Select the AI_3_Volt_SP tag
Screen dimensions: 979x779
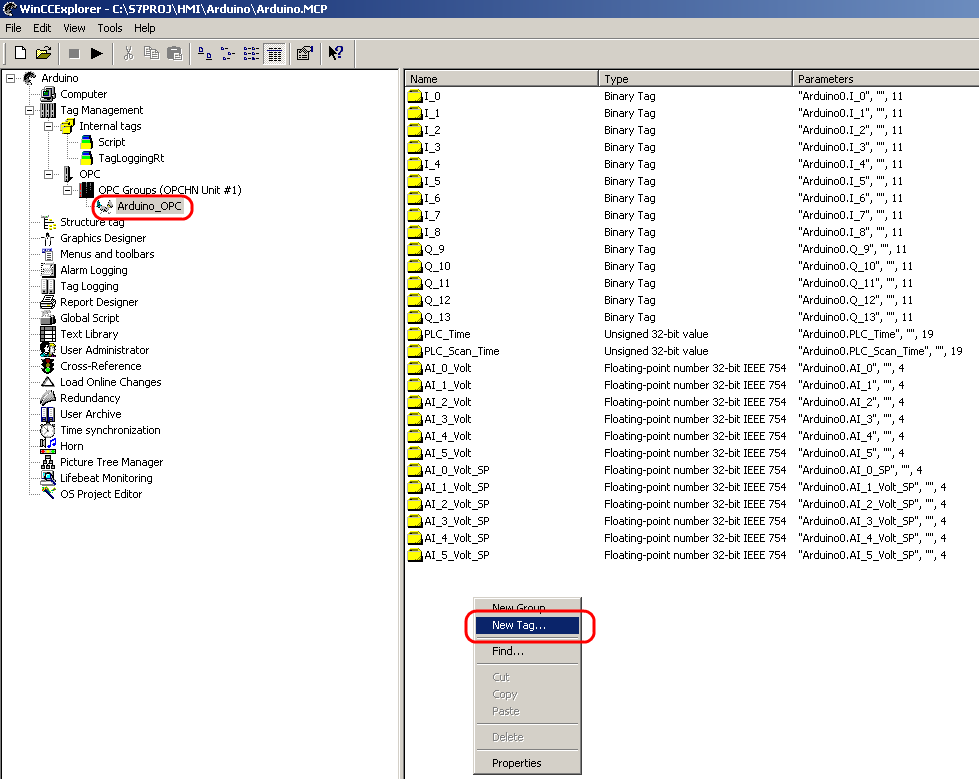[x=456, y=521]
